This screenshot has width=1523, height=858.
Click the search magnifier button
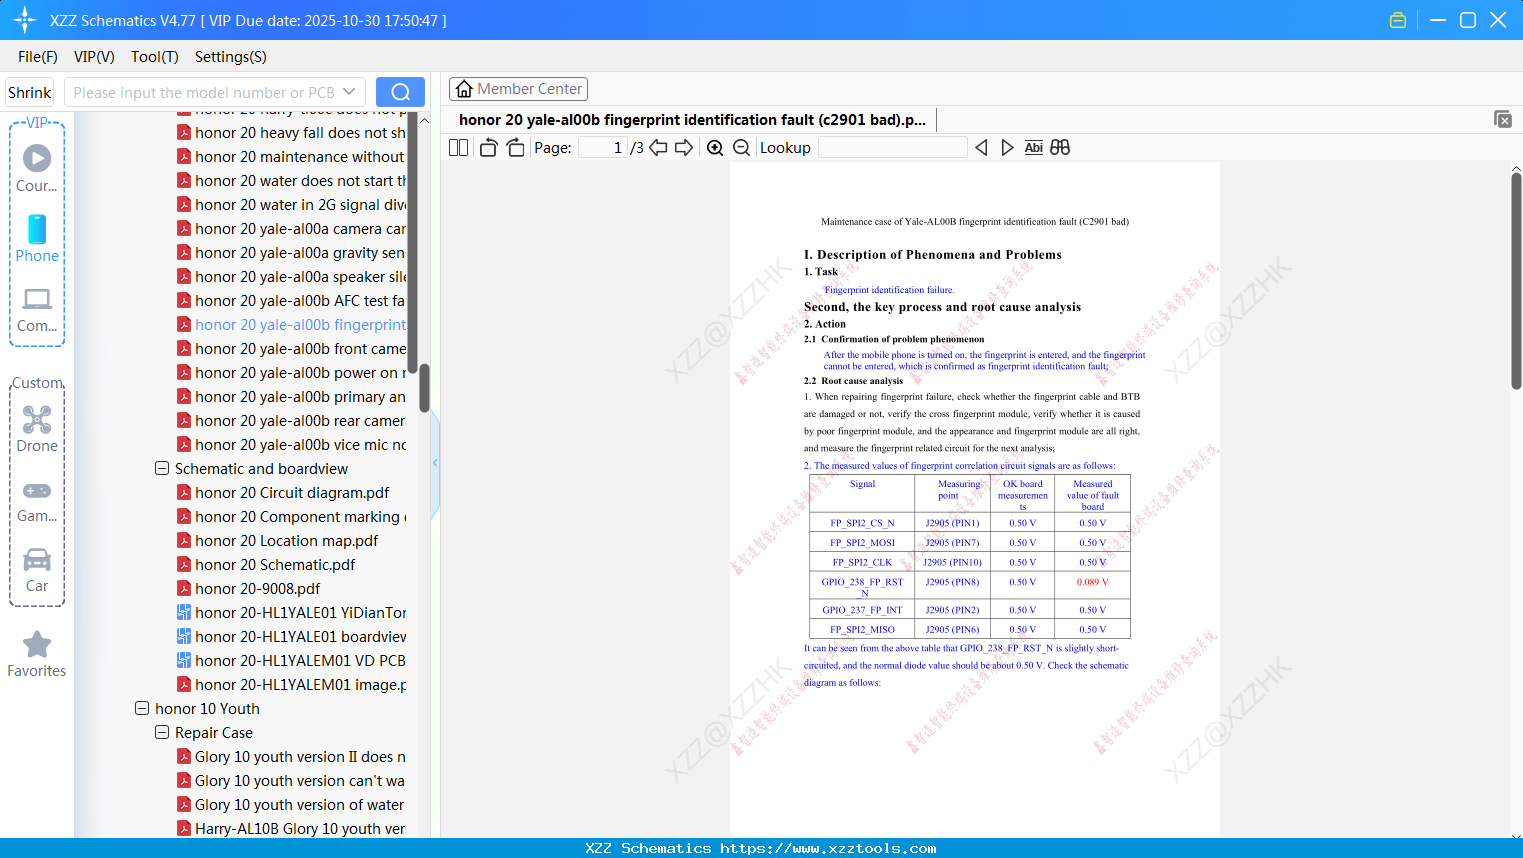(x=400, y=92)
